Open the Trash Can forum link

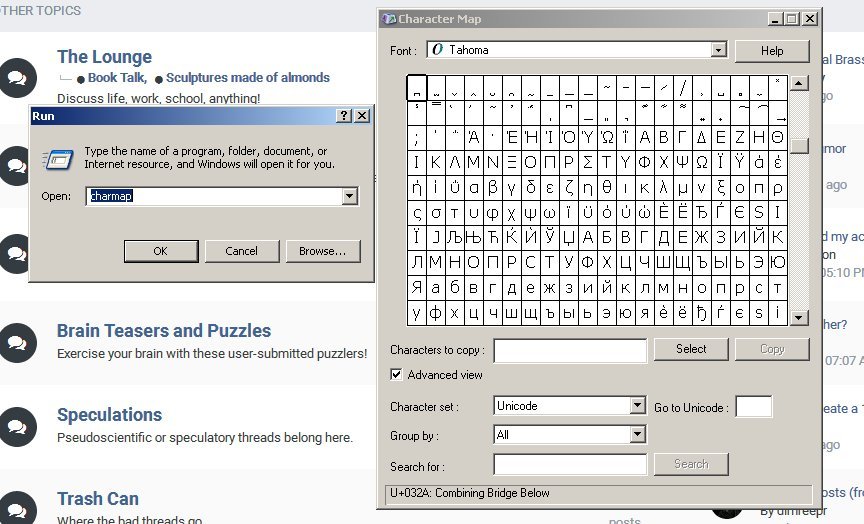[x=98, y=499]
